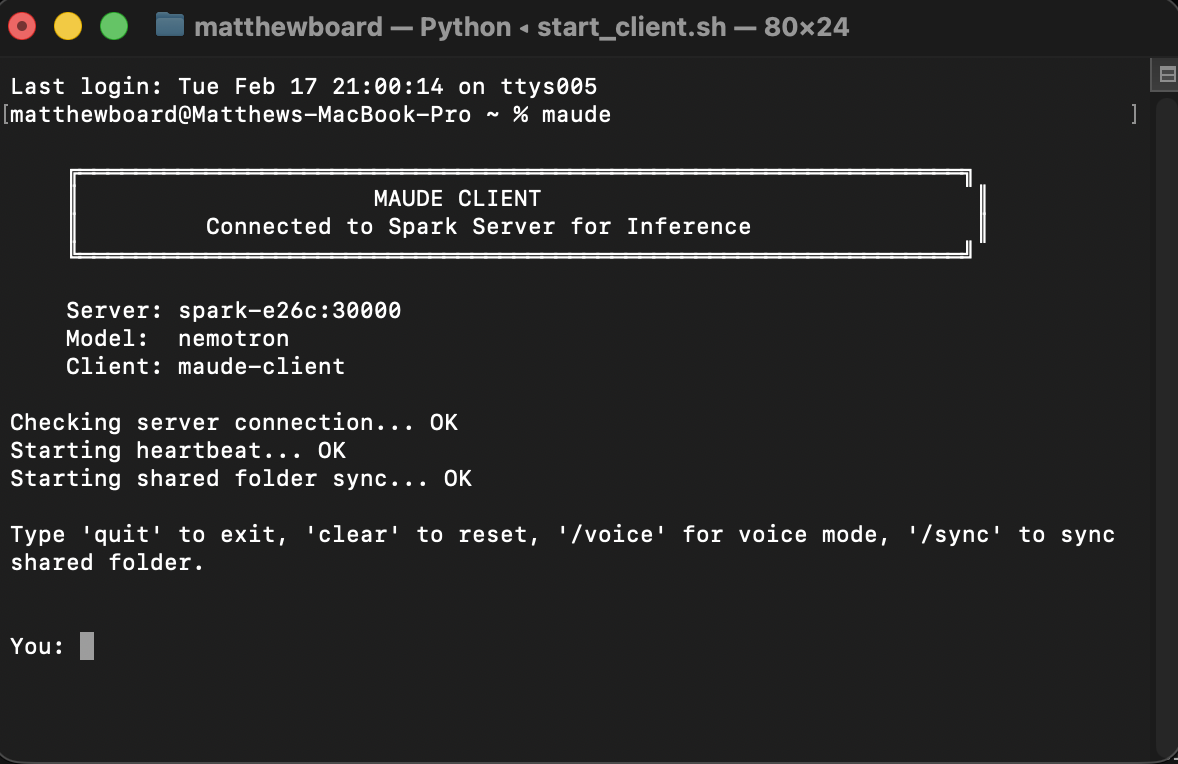
Task: Click the maude-client client name
Action: coord(261,366)
